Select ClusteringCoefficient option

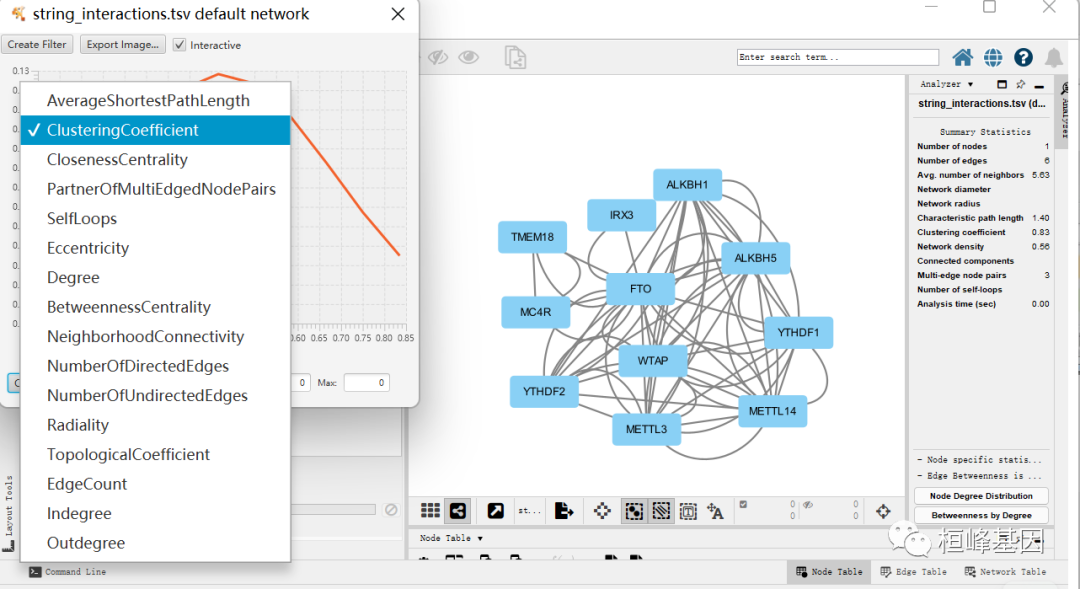click(156, 130)
